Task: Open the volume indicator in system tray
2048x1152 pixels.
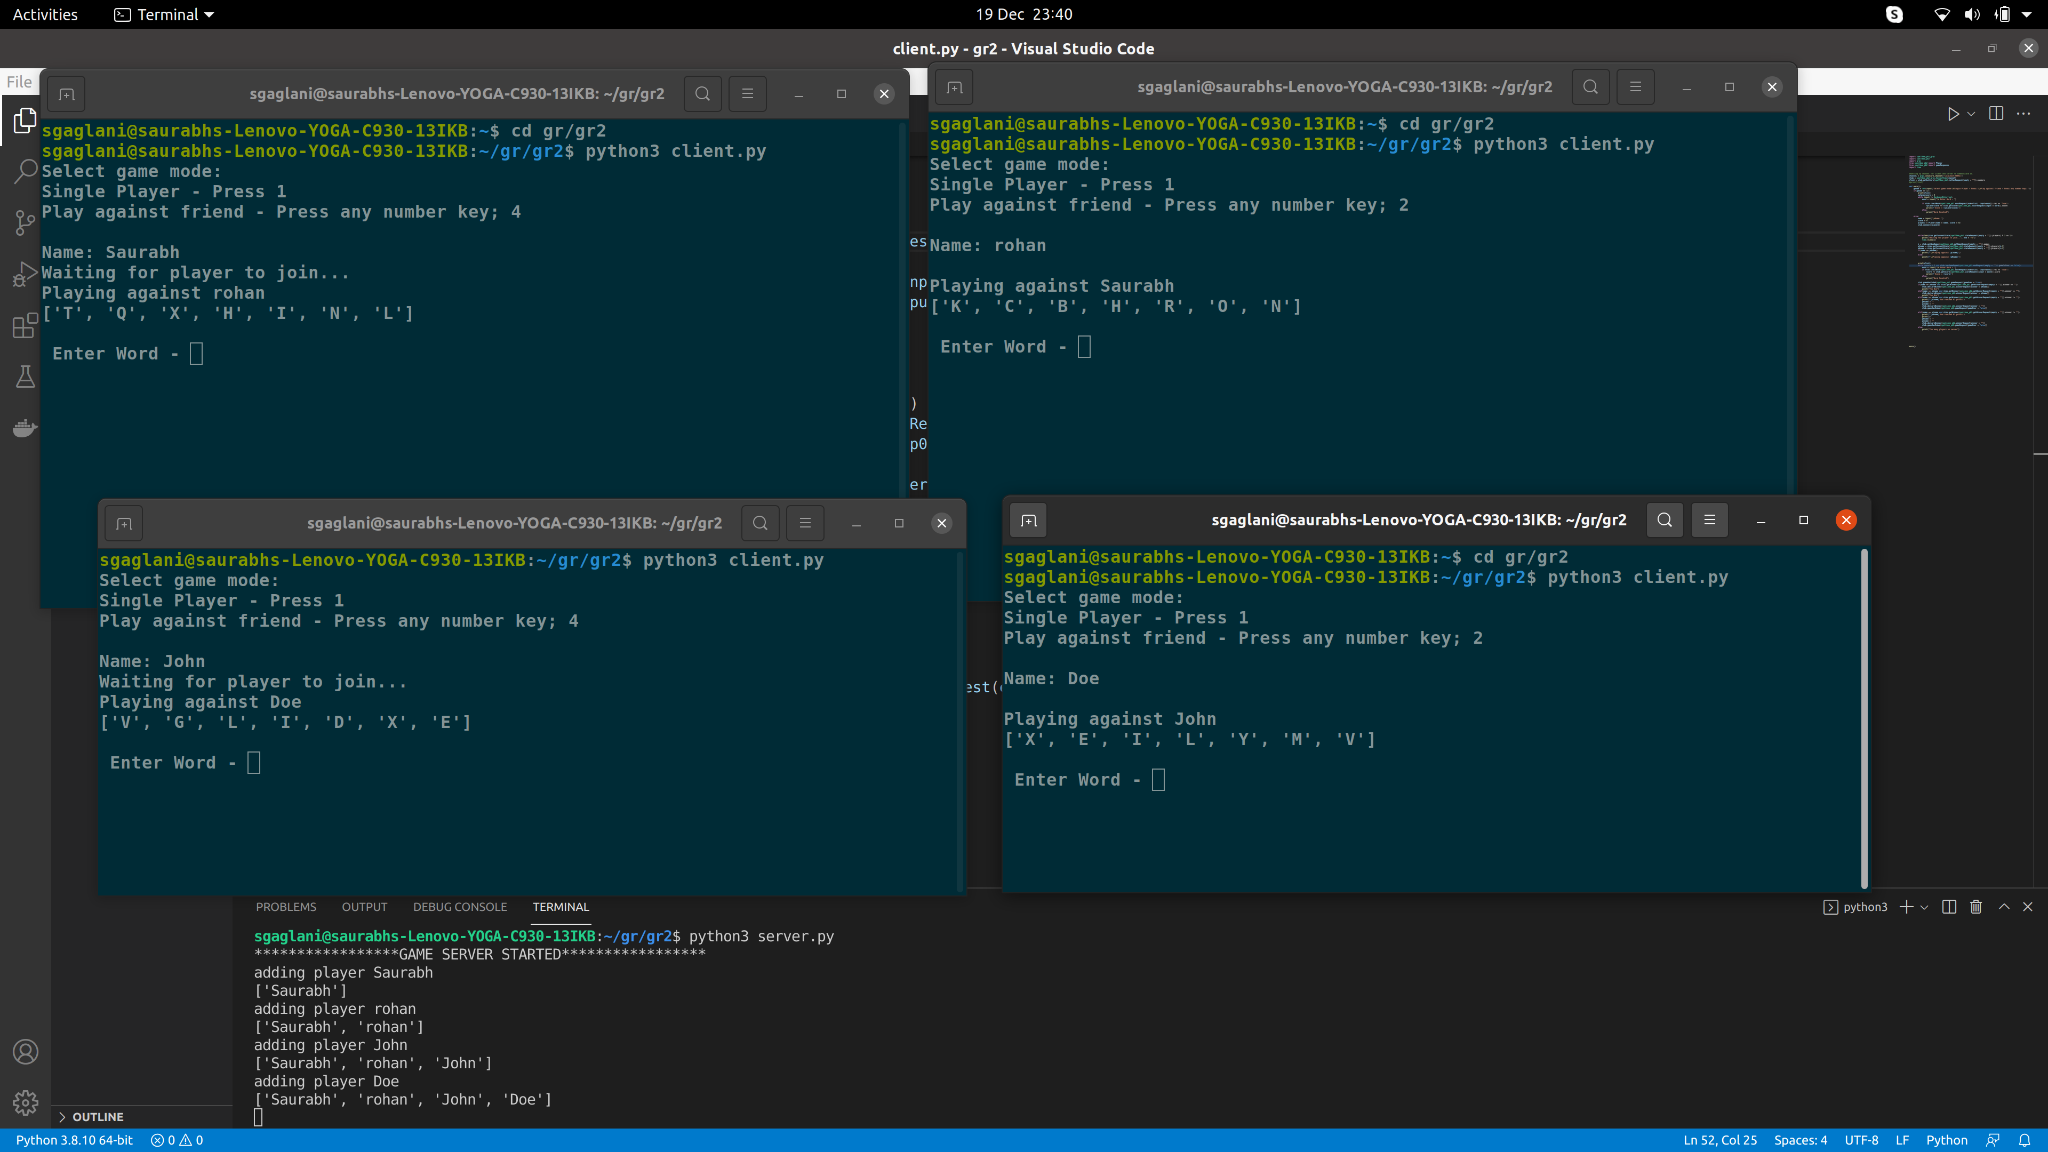Action: point(1971,14)
